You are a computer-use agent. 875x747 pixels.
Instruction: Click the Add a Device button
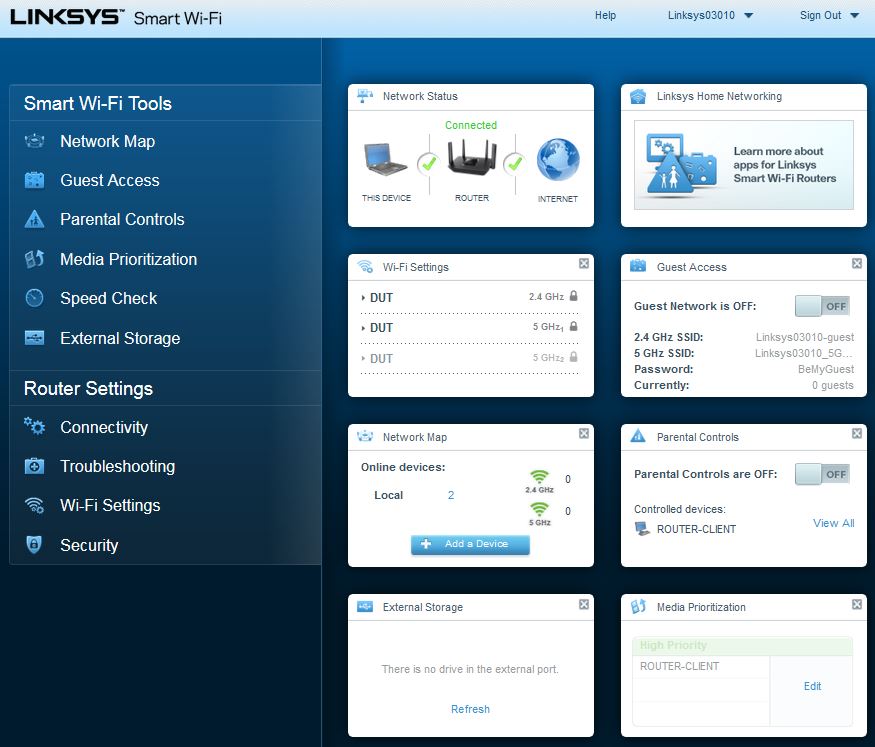470,544
